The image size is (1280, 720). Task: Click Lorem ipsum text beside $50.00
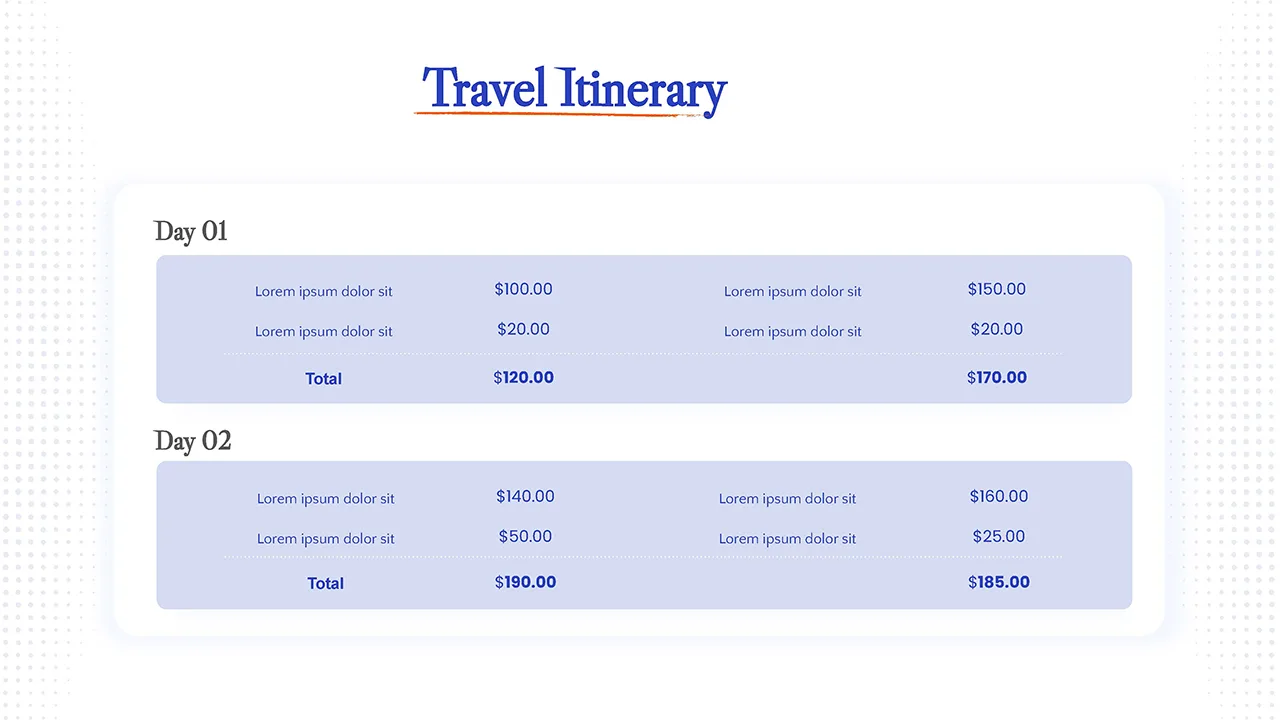pos(325,539)
